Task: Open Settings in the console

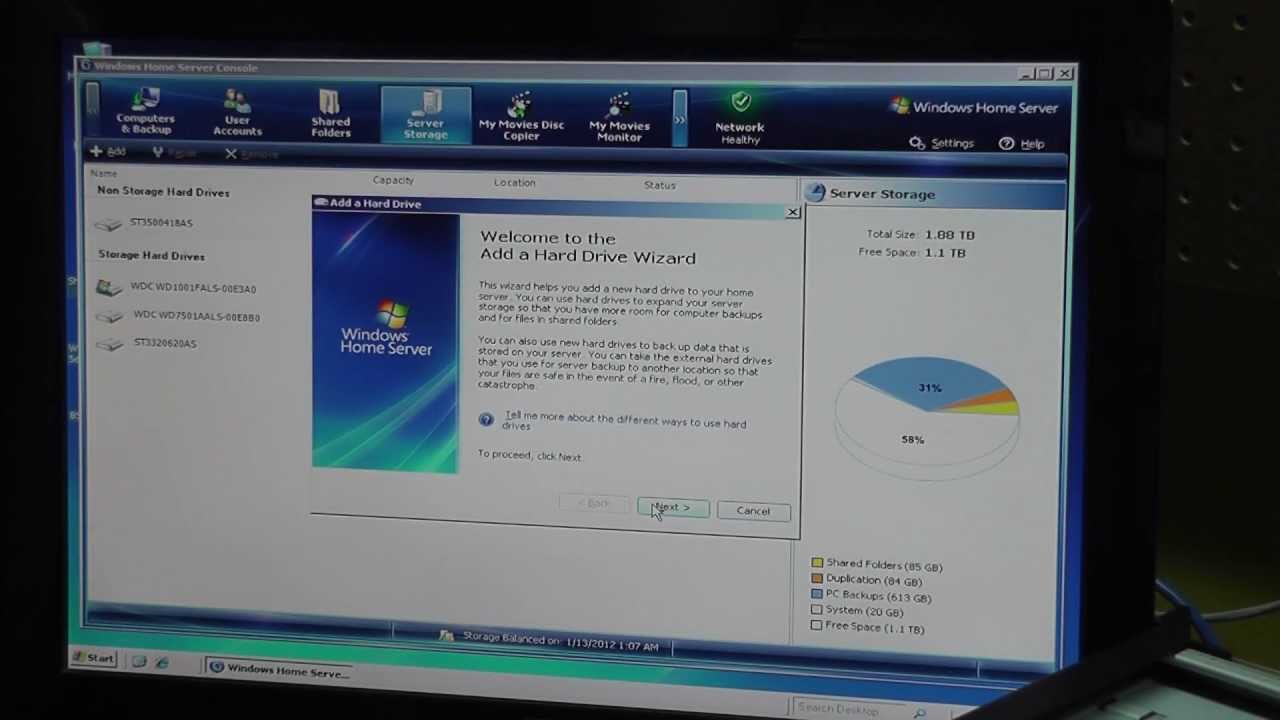Action: click(x=941, y=143)
